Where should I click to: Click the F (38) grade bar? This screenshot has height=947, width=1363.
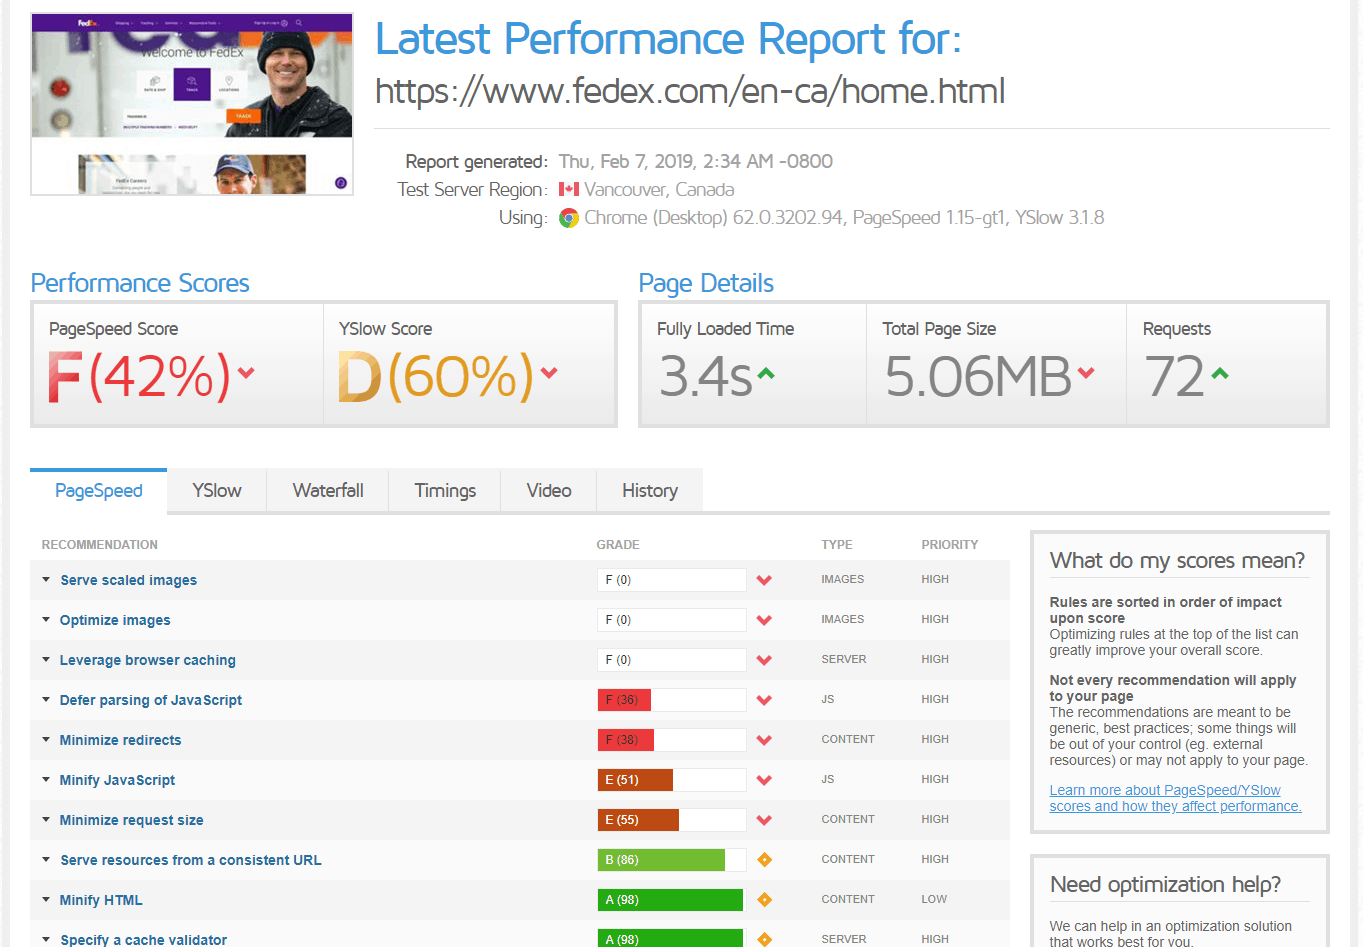[x=672, y=740]
